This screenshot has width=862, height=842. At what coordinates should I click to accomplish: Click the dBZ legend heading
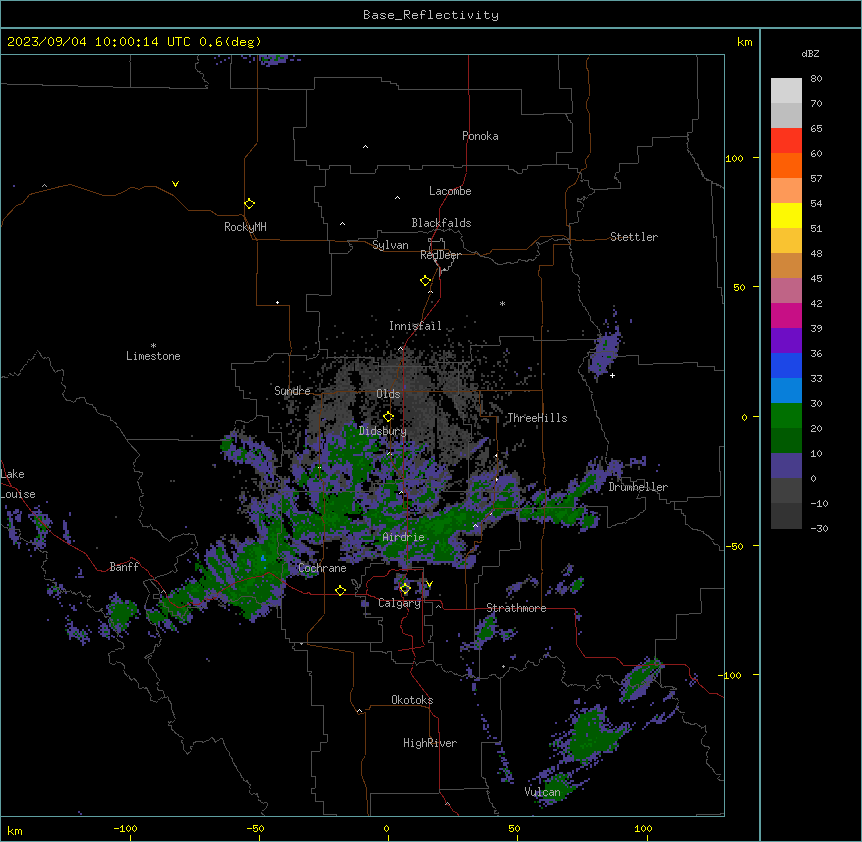810,54
